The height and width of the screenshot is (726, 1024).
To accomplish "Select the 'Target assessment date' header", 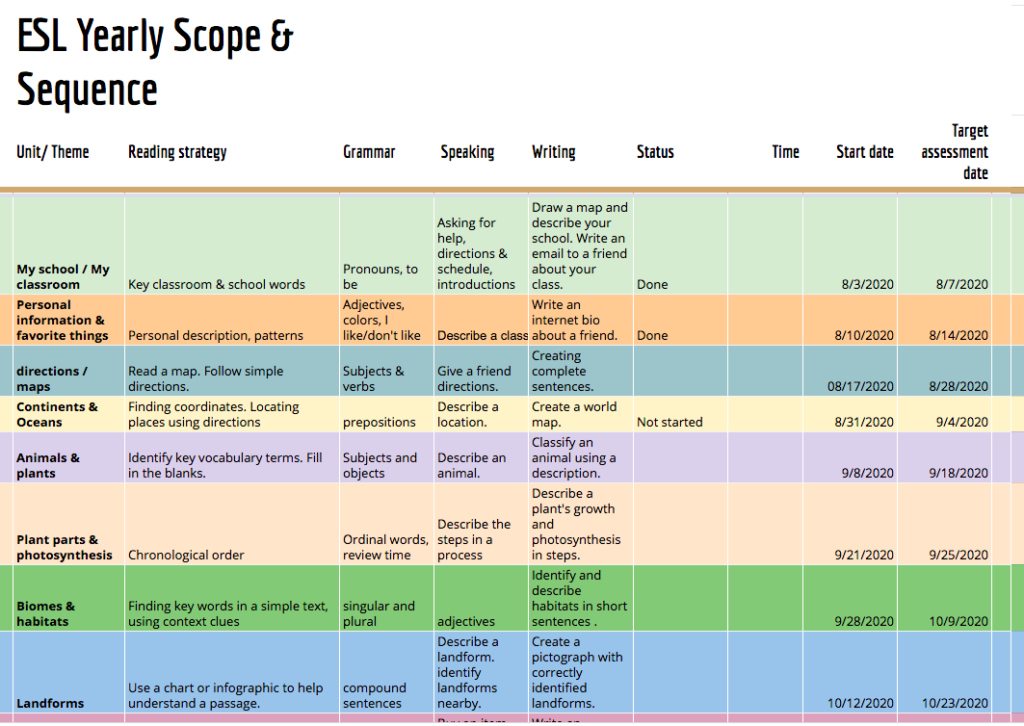I will click(954, 151).
